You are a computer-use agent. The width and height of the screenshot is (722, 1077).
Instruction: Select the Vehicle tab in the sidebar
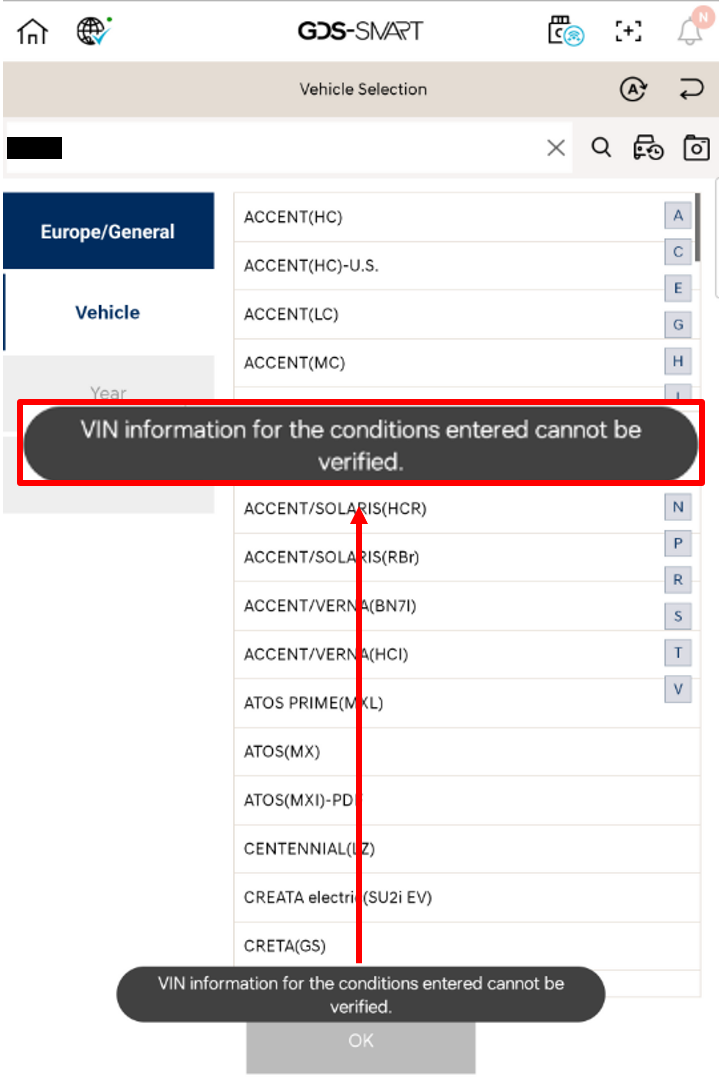coord(109,312)
